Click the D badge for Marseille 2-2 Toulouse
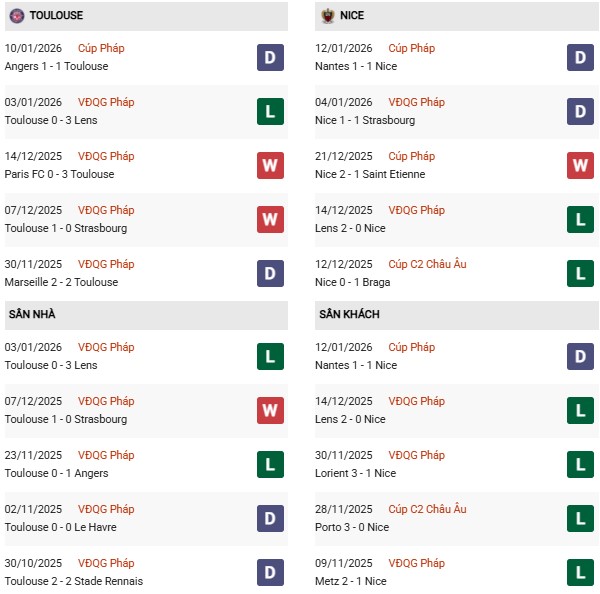The height and width of the screenshot is (594, 600). coord(270,274)
